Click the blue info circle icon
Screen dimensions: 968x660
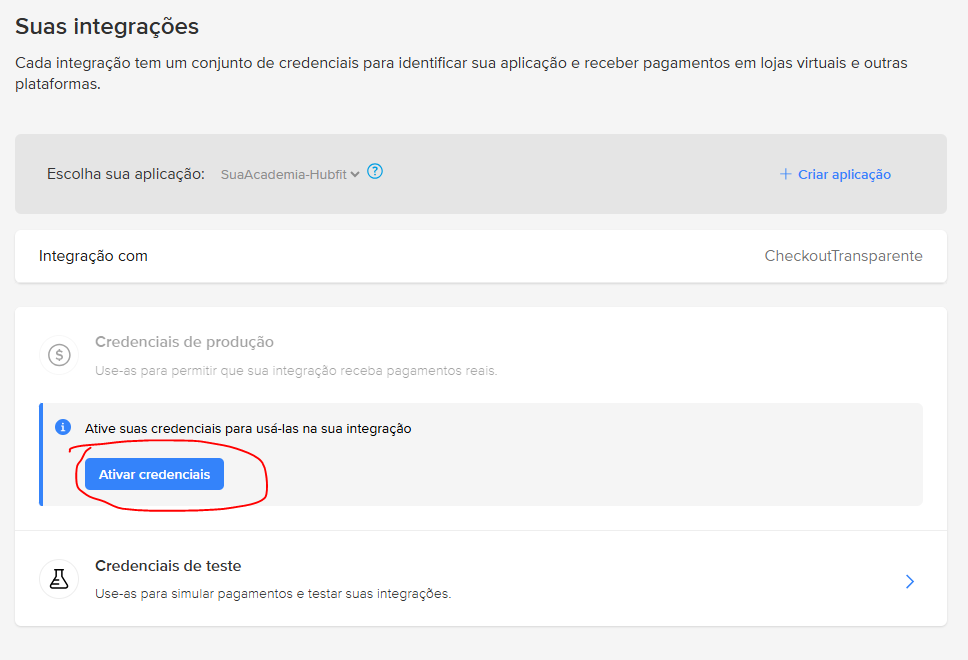click(63, 427)
